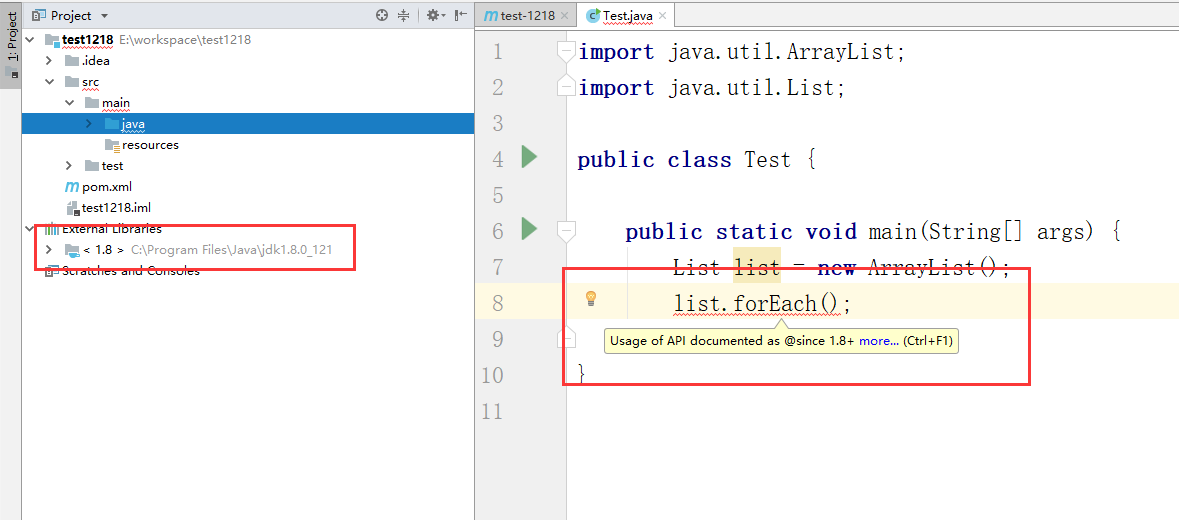The width and height of the screenshot is (1179, 520).
Task: Click the Maven icon beside pom.xml
Action: [x=72, y=187]
